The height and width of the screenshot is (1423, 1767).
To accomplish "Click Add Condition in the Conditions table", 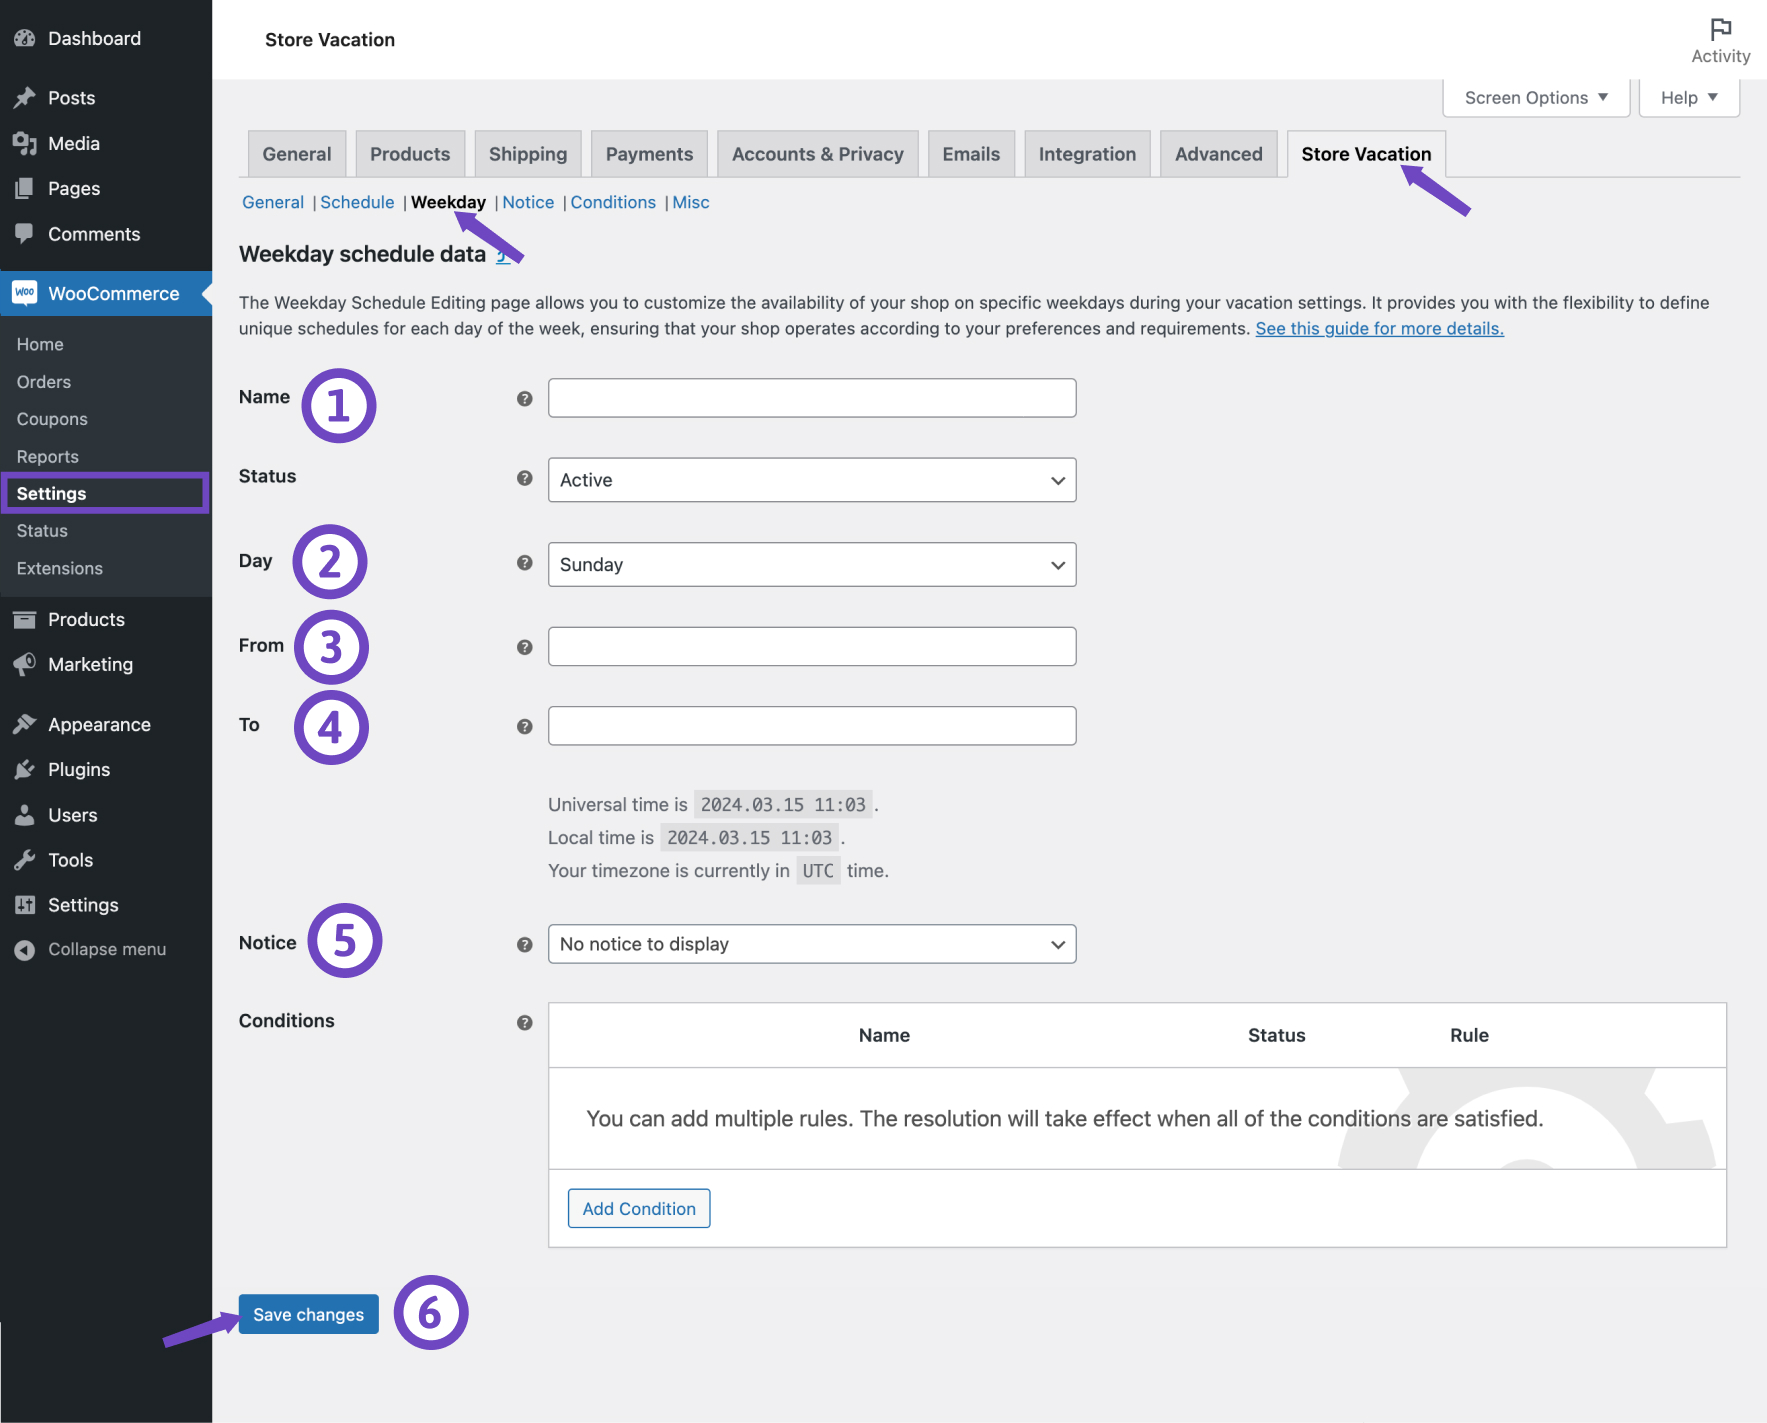I will (x=638, y=1208).
